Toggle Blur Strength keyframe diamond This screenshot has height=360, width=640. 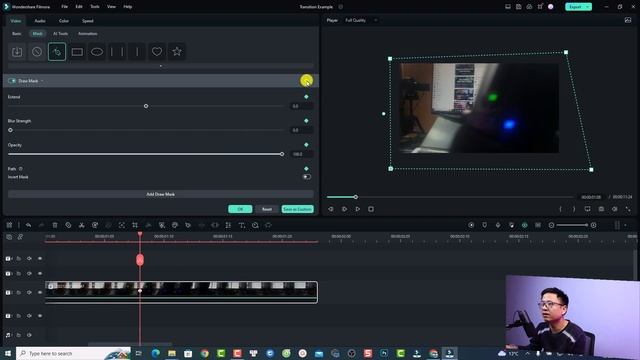coord(306,121)
